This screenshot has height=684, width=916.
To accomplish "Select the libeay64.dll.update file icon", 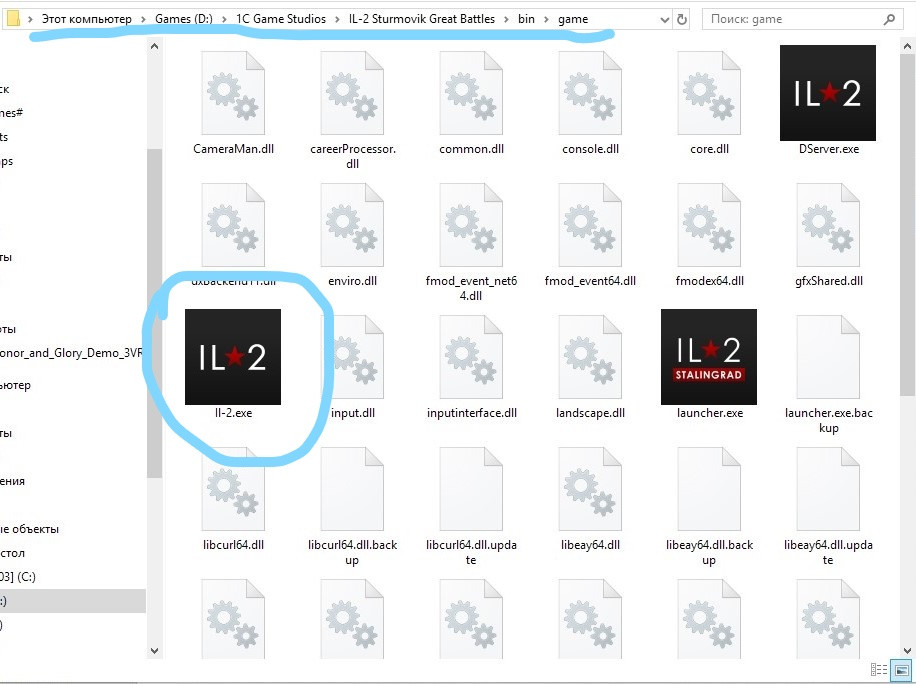I will click(x=828, y=489).
